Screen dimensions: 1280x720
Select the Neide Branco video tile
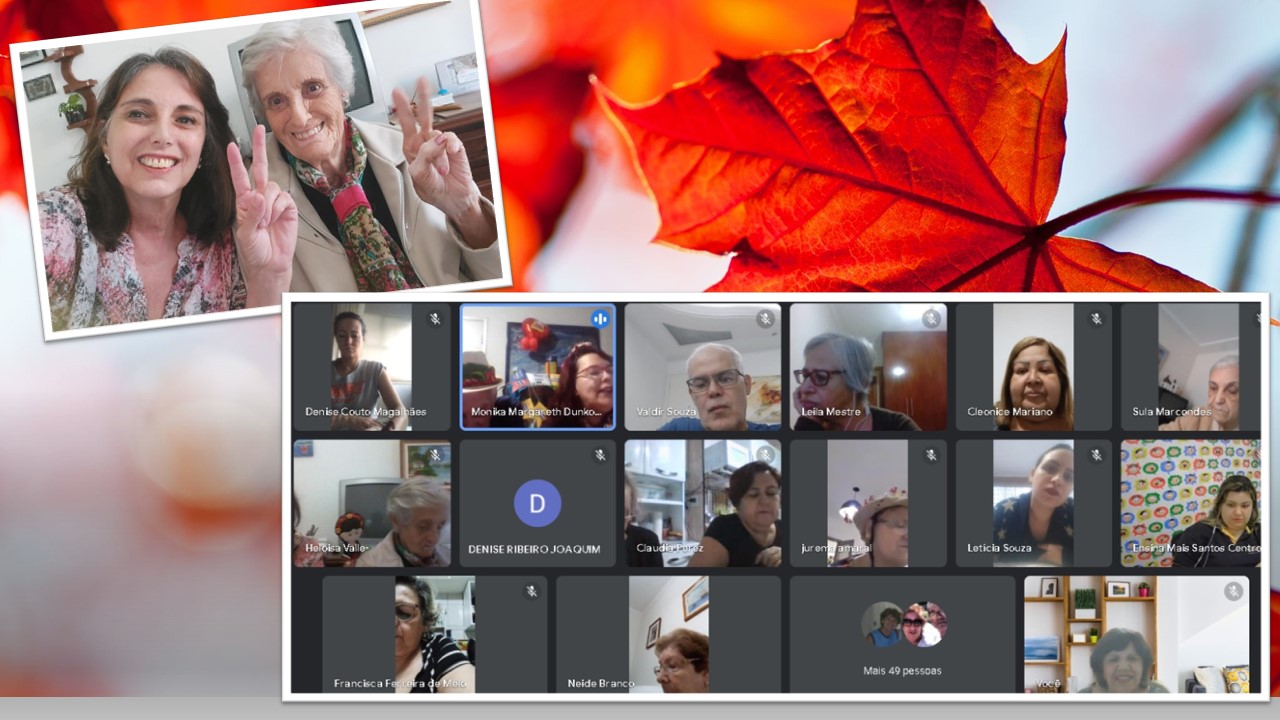[668, 635]
